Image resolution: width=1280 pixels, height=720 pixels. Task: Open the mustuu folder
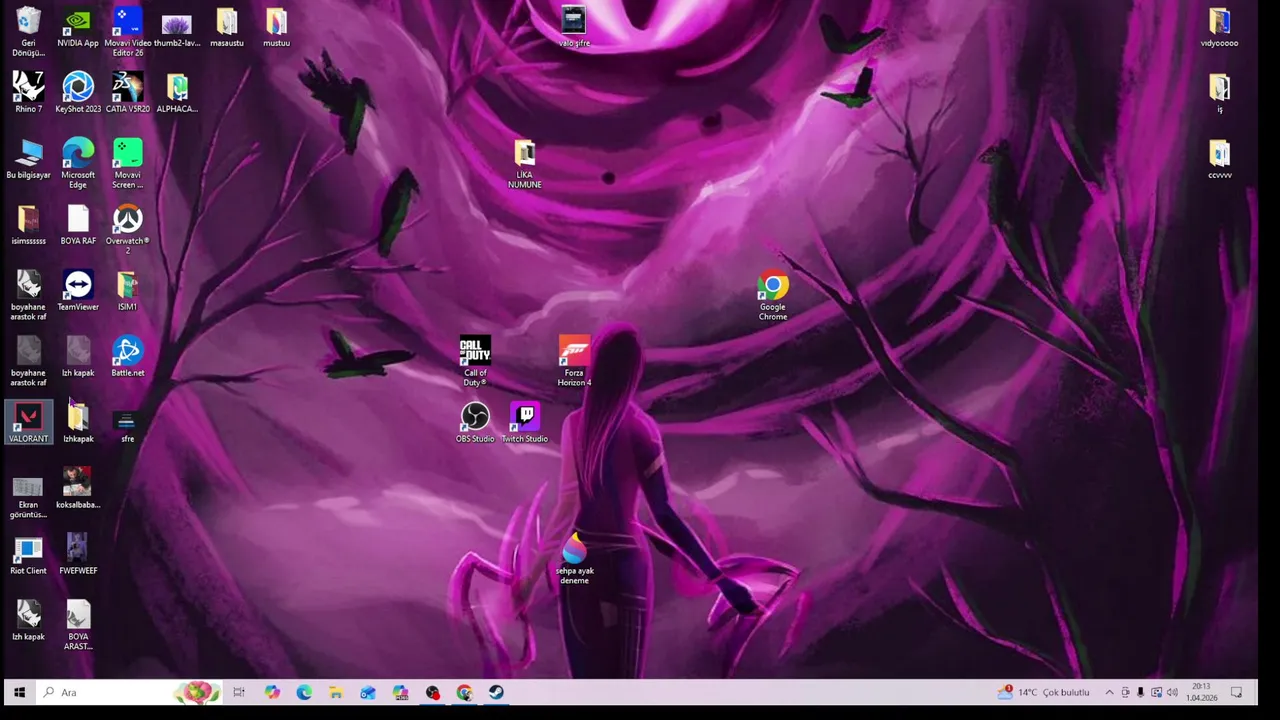click(x=277, y=28)
